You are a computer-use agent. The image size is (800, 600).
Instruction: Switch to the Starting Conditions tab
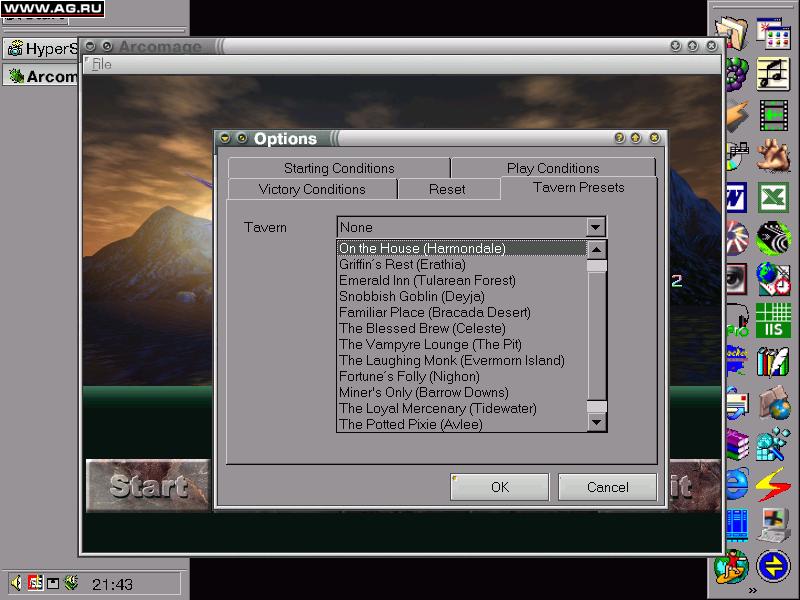click(339, 168)
